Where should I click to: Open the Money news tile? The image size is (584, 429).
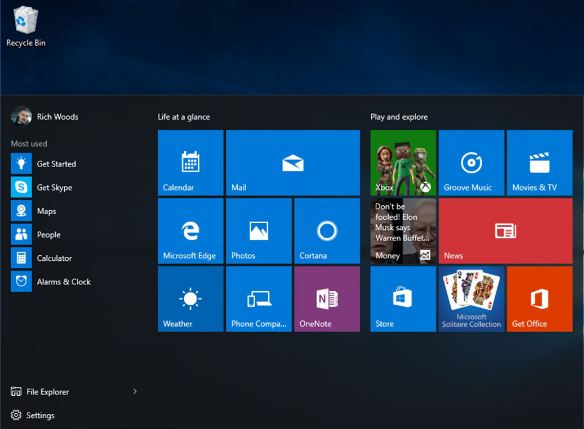403,231
